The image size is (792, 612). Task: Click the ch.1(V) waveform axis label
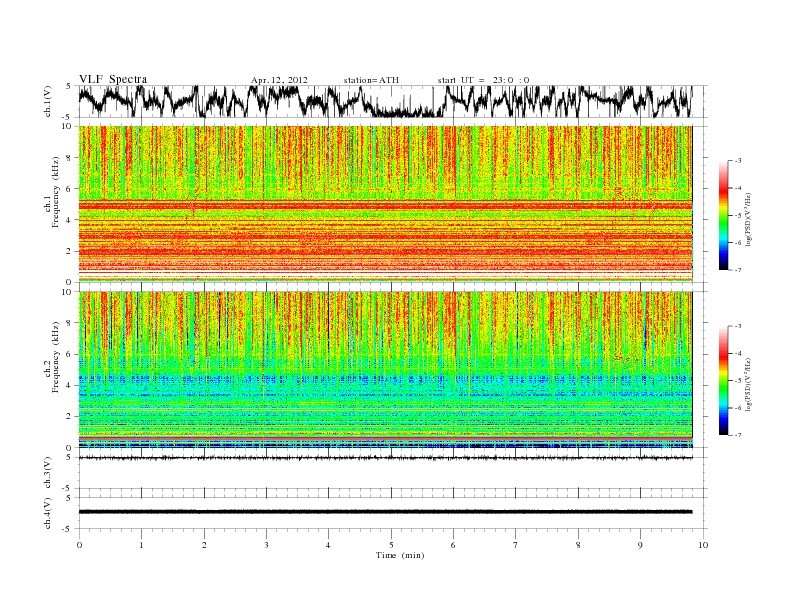click(x=47, y=101)
